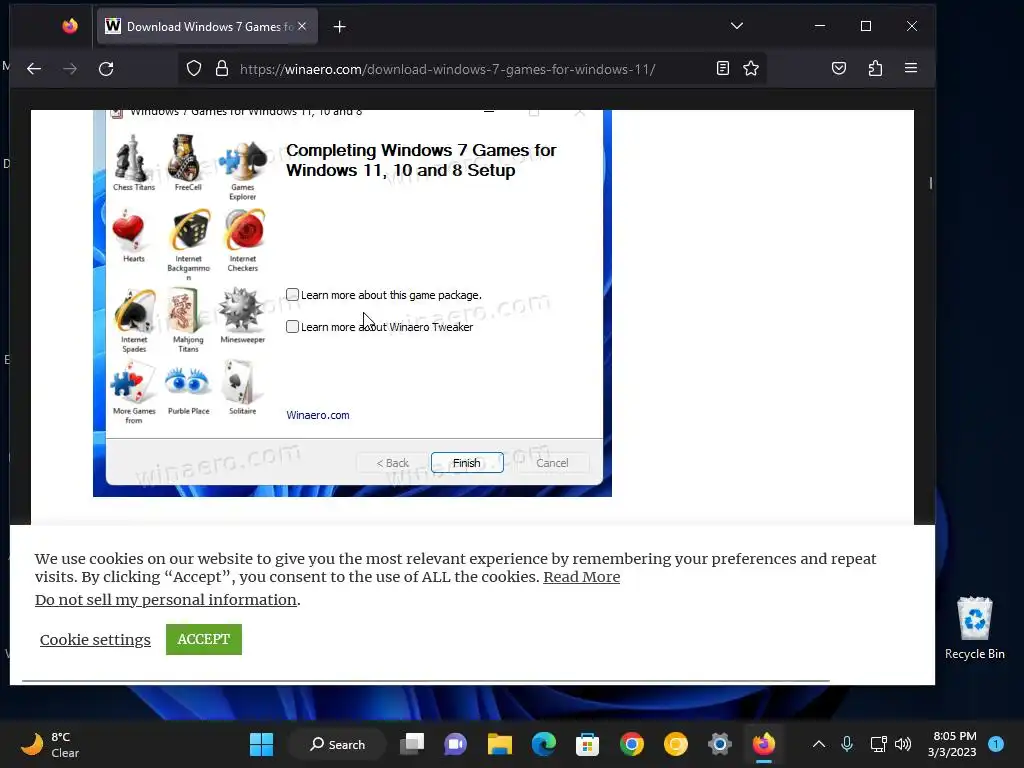Click the Internet Spades icon
Viewport: 1024px width, 768px height.
[133, 321]
